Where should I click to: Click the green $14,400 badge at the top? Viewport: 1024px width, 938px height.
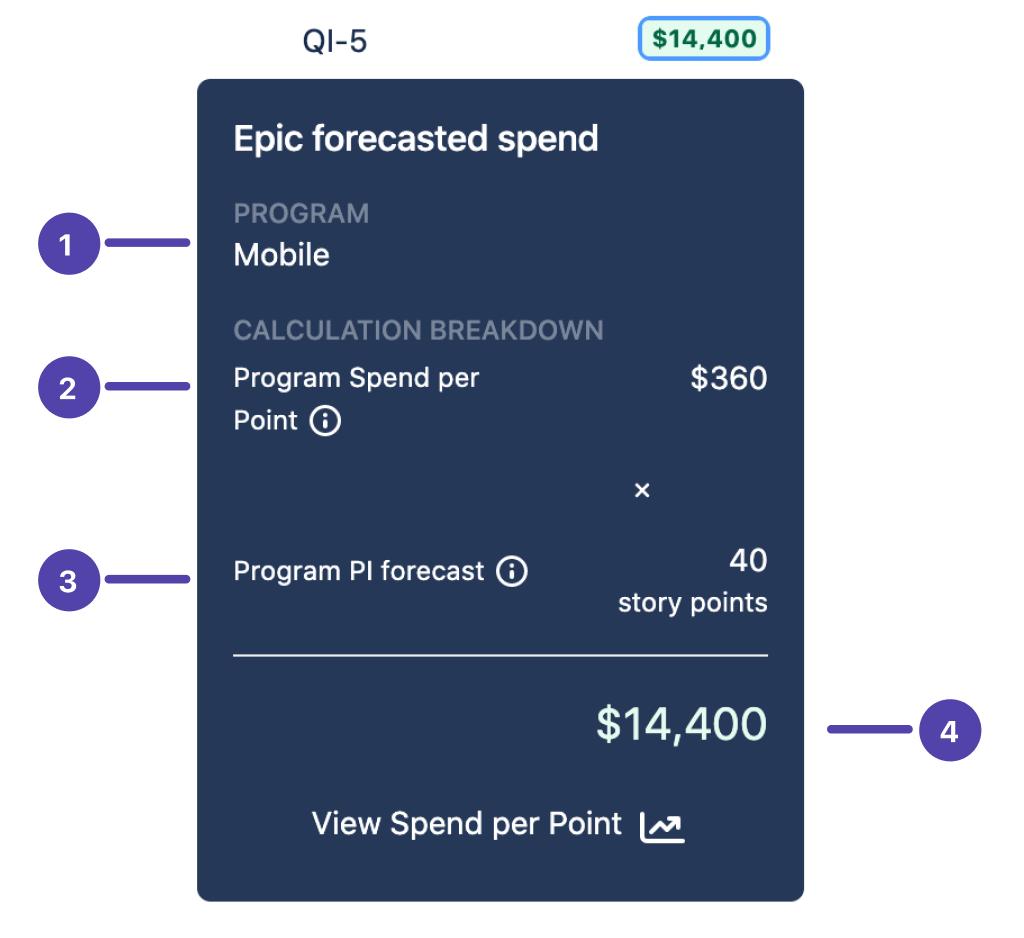704,39
